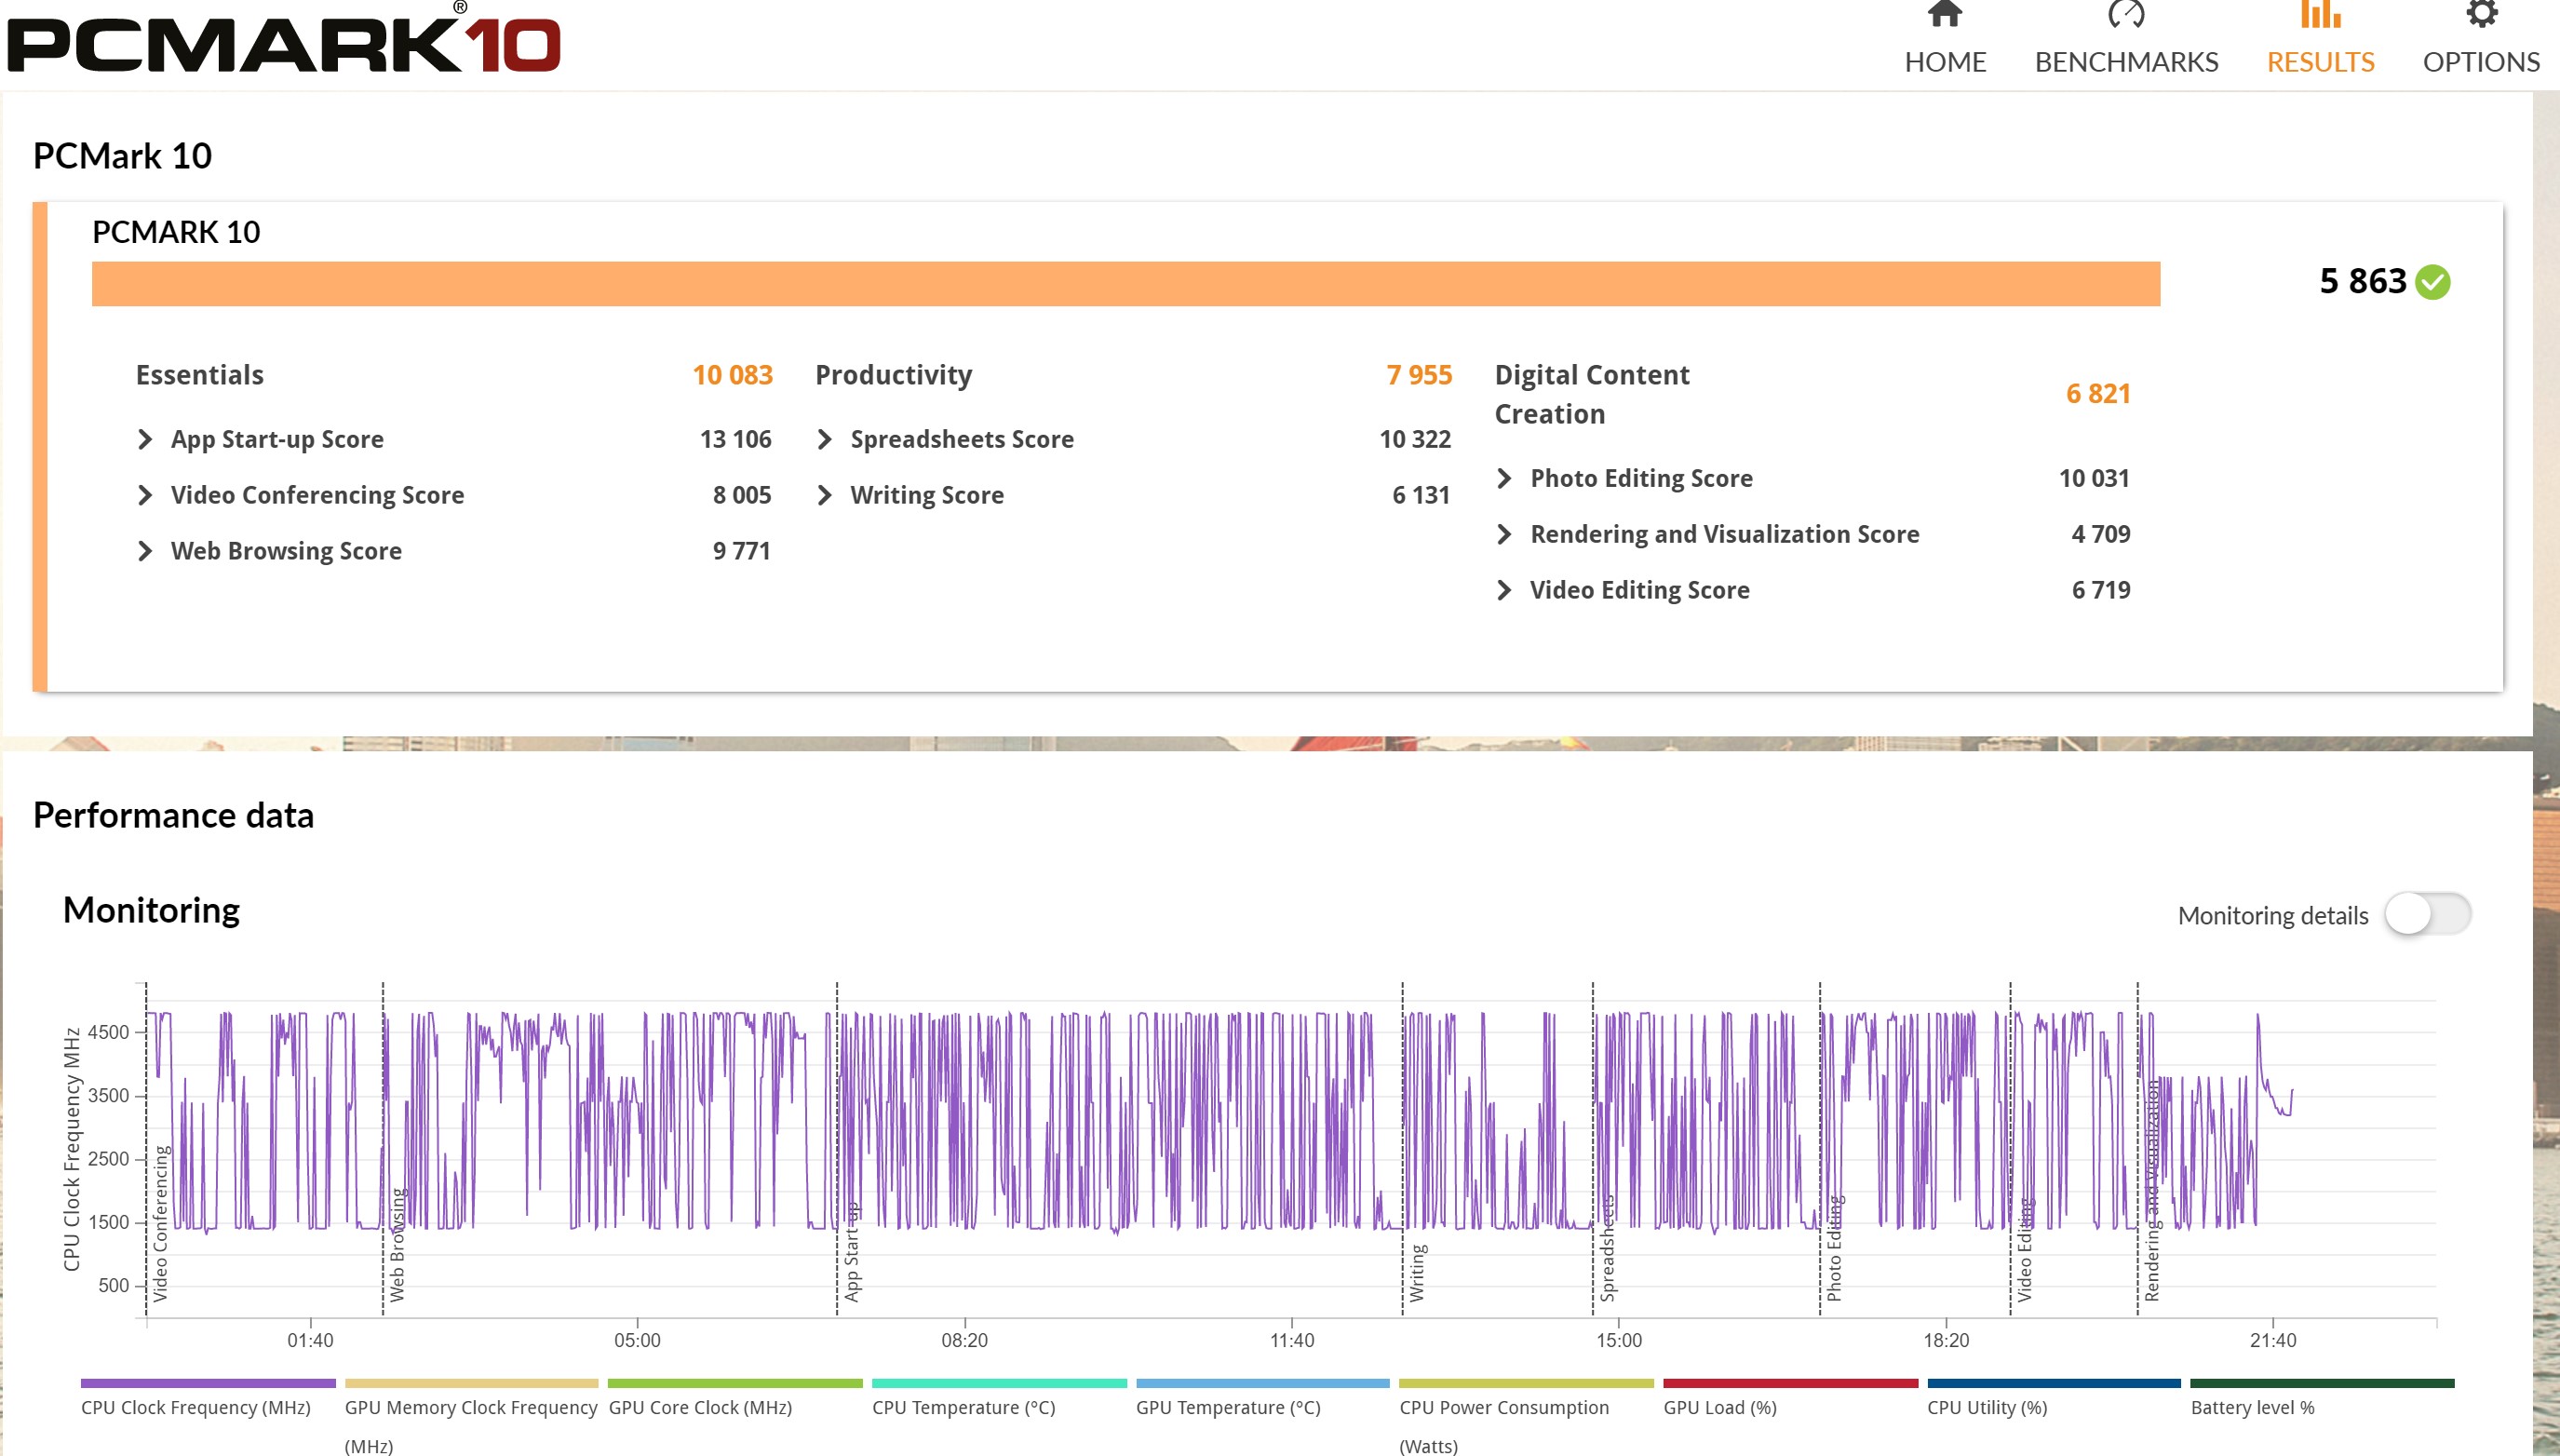Expand Rendering and Visualization Score

click(1504, 534)
